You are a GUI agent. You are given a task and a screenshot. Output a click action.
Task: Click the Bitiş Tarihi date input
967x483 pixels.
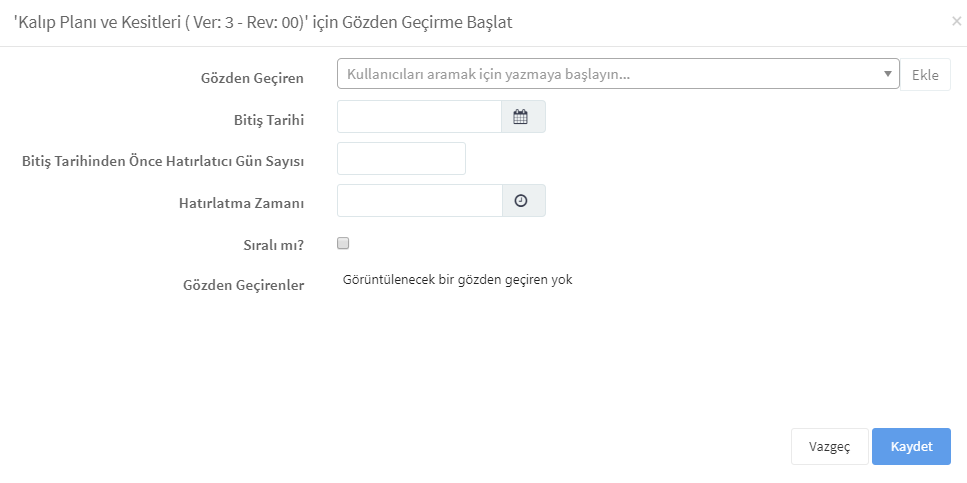[419, 117]
